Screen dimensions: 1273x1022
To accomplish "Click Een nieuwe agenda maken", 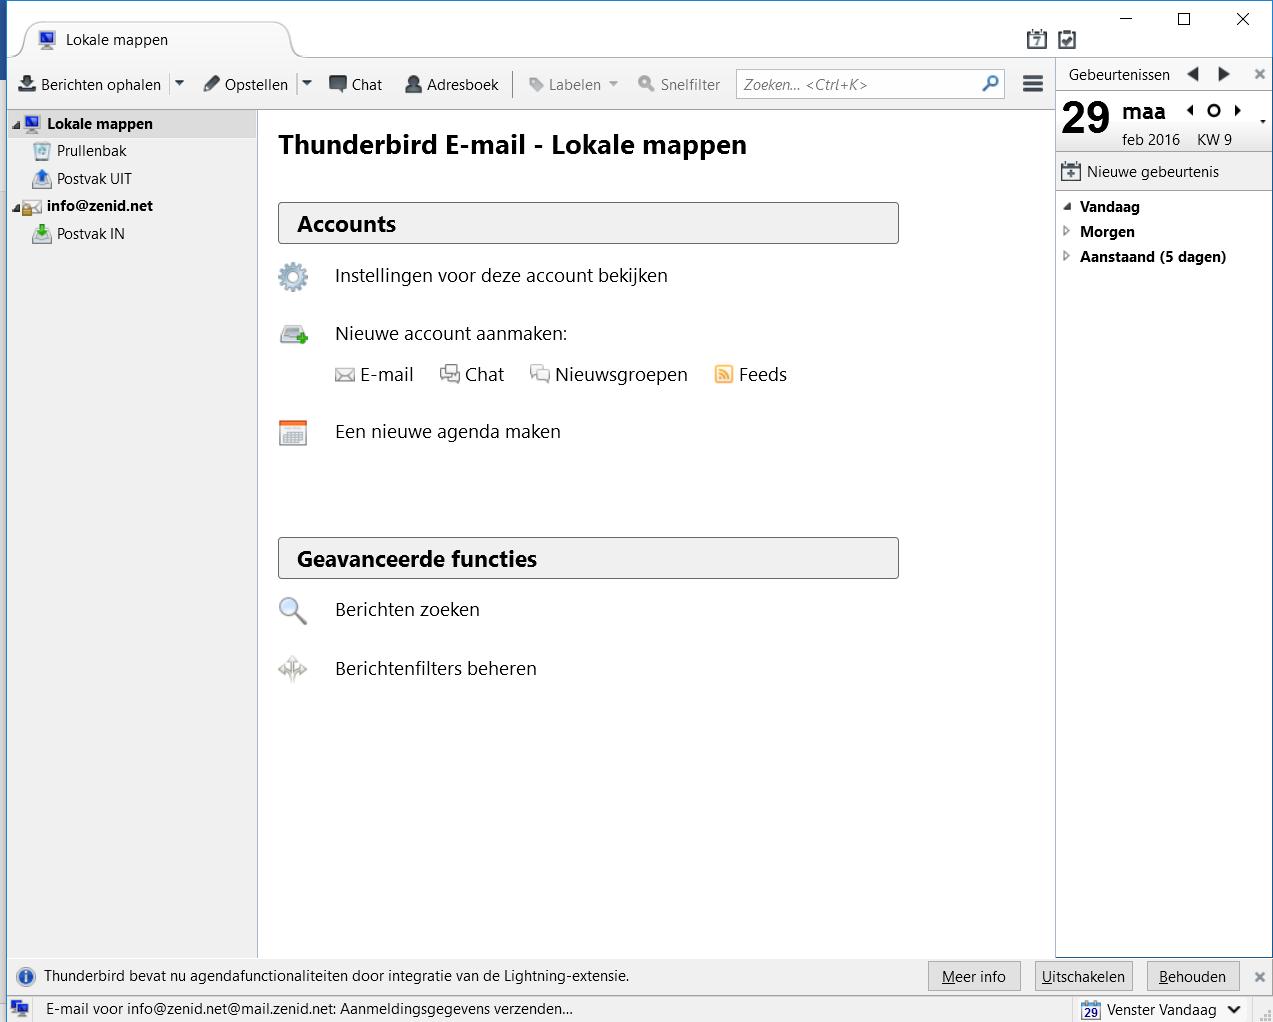I will pyautogui.click(x=448, y=432).
